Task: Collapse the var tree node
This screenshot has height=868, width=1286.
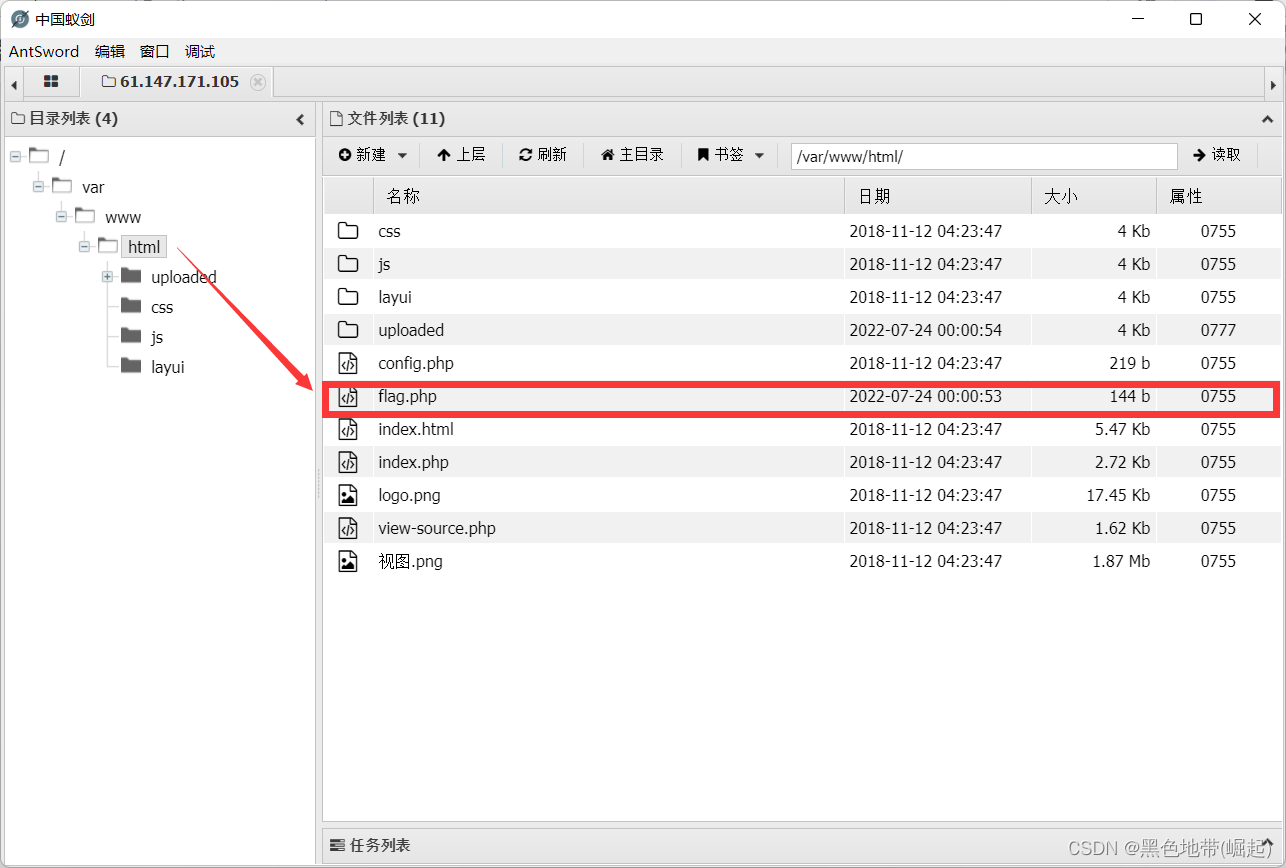Action: coord(38,187)
